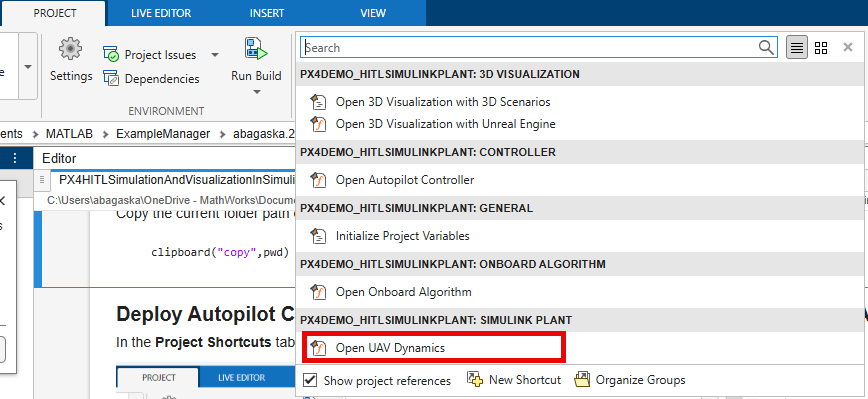Click the abagaska folder in address path
The image size is (868, 399).
coord(264,134)
